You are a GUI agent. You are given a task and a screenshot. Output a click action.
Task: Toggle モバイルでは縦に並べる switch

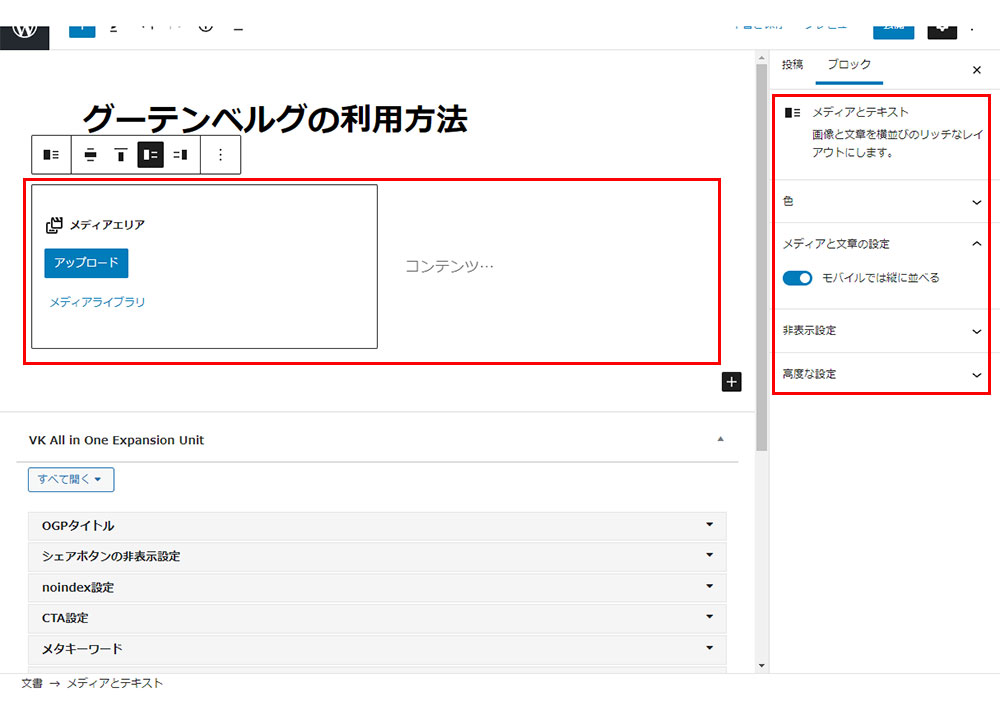(797, 278)
